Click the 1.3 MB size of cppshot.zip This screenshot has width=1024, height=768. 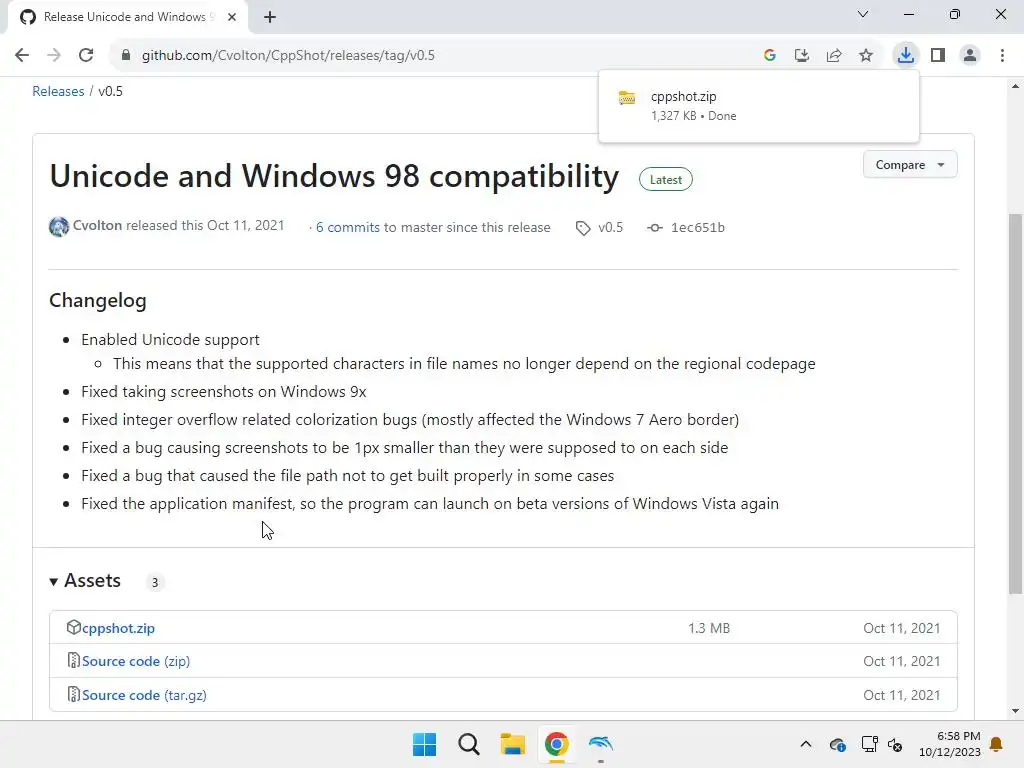(709, 628)
